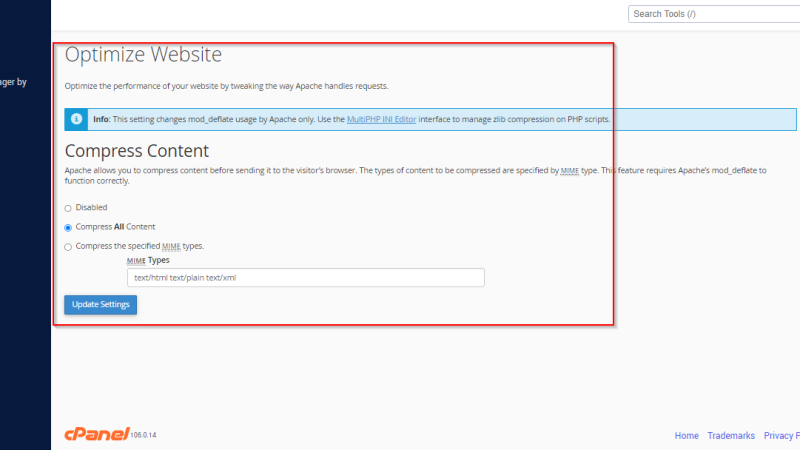
Task: Click the cPanel version number 106.0.14
Action: pos(143,435)
